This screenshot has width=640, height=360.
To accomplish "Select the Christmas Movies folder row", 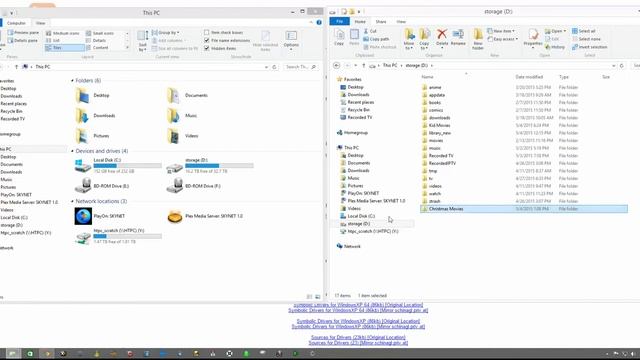I will coord(524,209).
